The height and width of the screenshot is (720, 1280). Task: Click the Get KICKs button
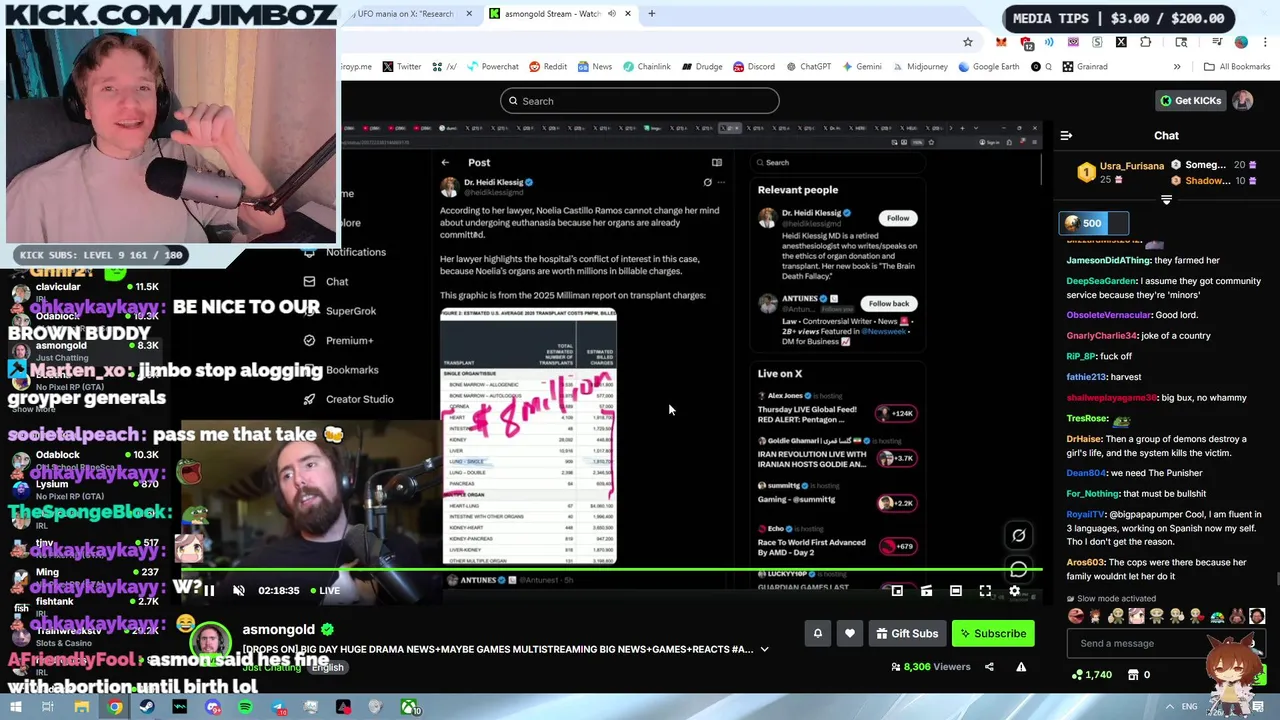1190,100
